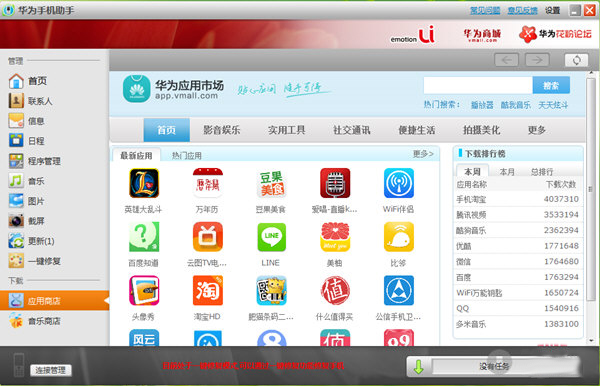The image size is (600, 386).
Task: Click the WiFi伴侣 app icon
Action: [x=399, y=183]
